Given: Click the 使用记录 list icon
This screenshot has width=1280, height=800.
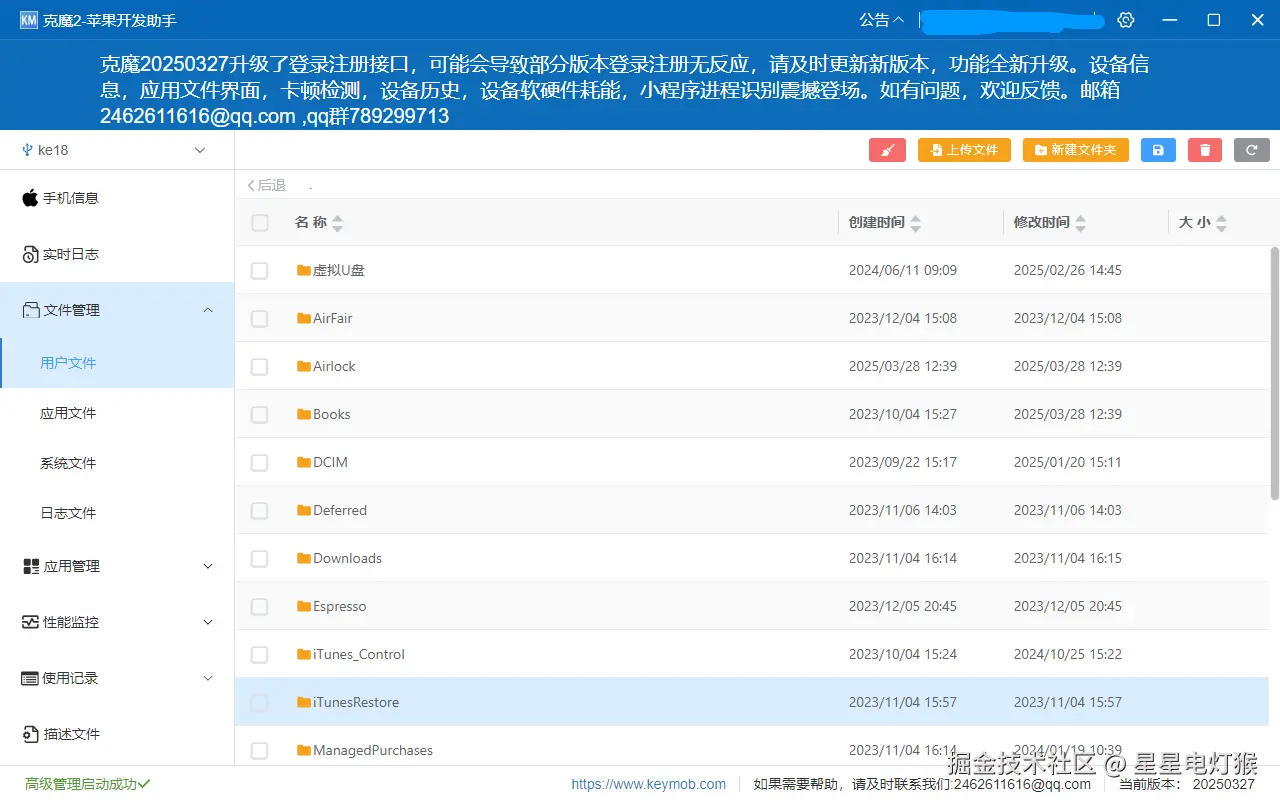Looking at the screenshot, I should [30, 678].
